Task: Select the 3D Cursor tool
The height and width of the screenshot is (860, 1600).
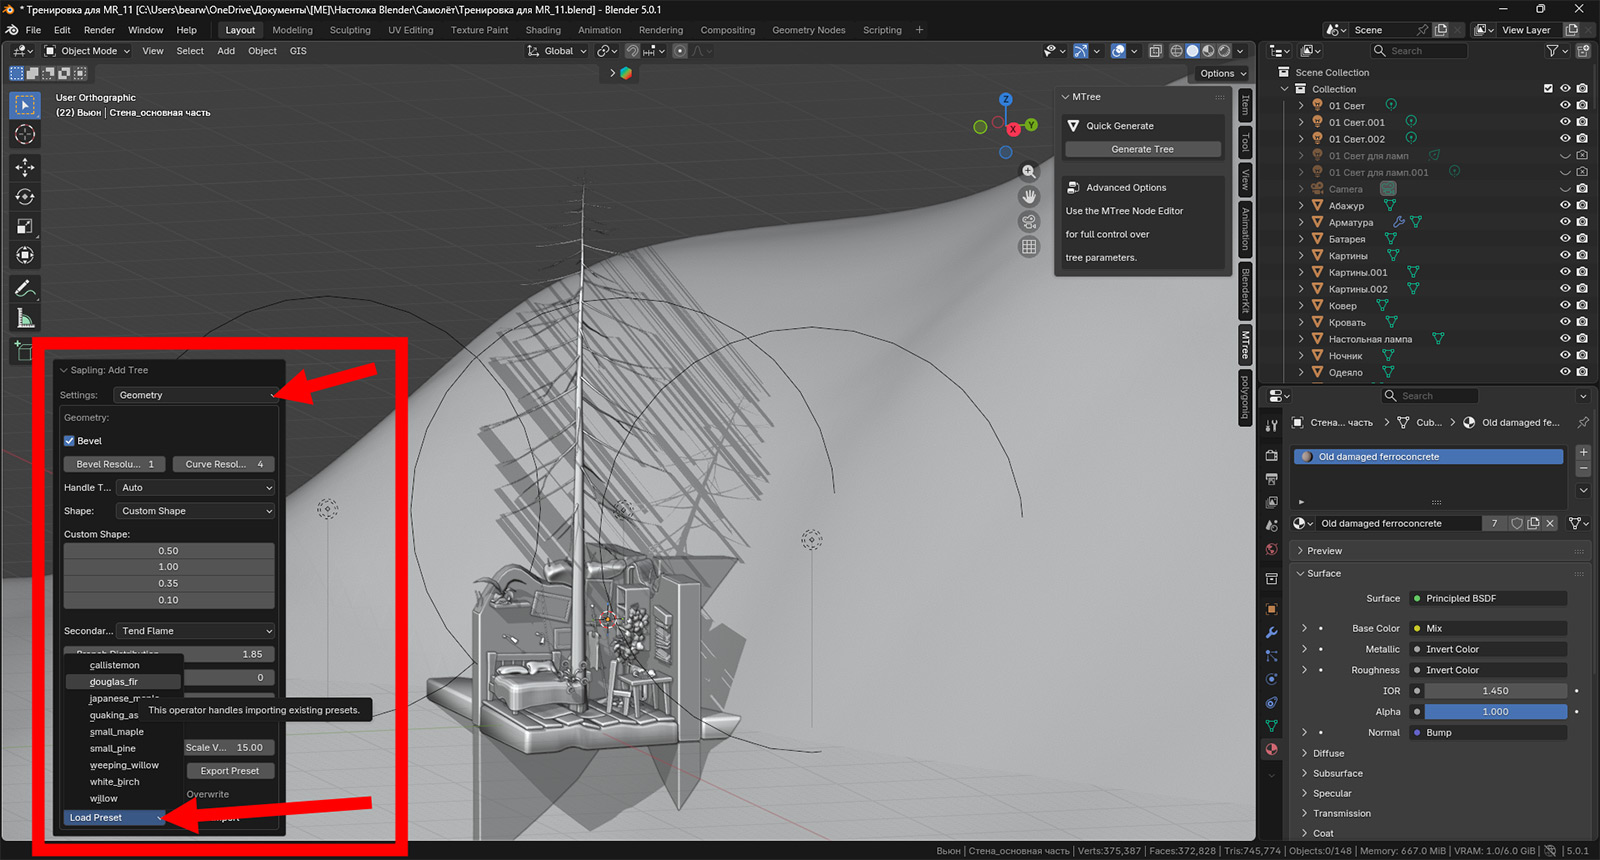Action: tap(25, 135)
